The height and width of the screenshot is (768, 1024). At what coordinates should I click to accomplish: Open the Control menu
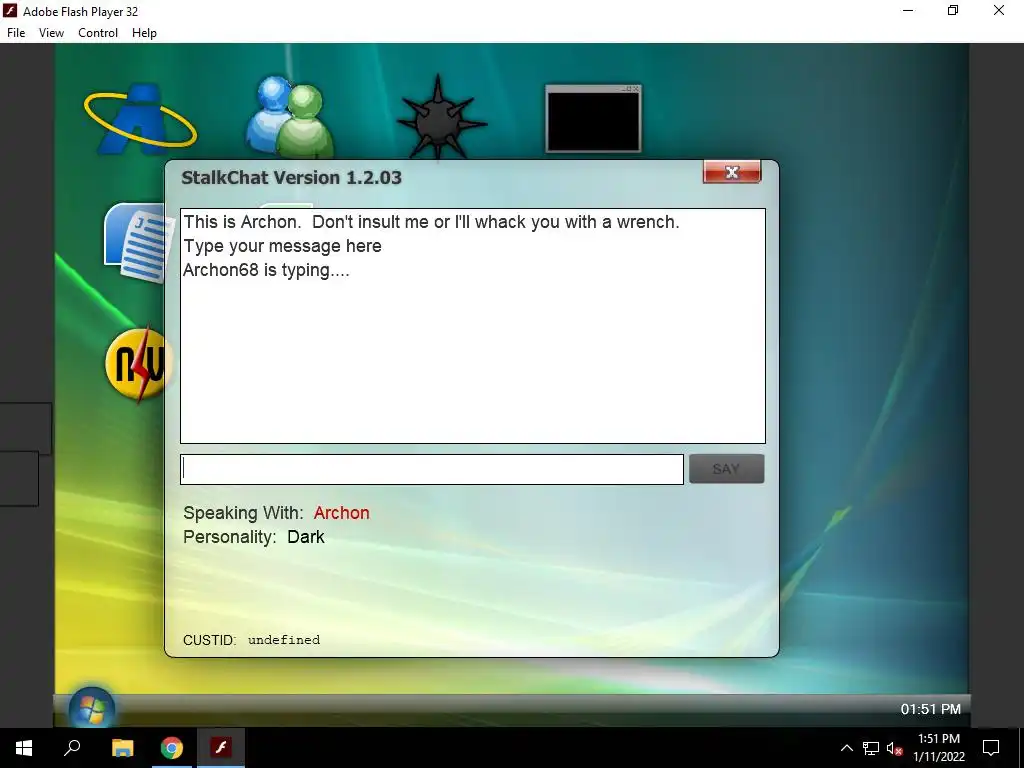[x=98, y=33]
